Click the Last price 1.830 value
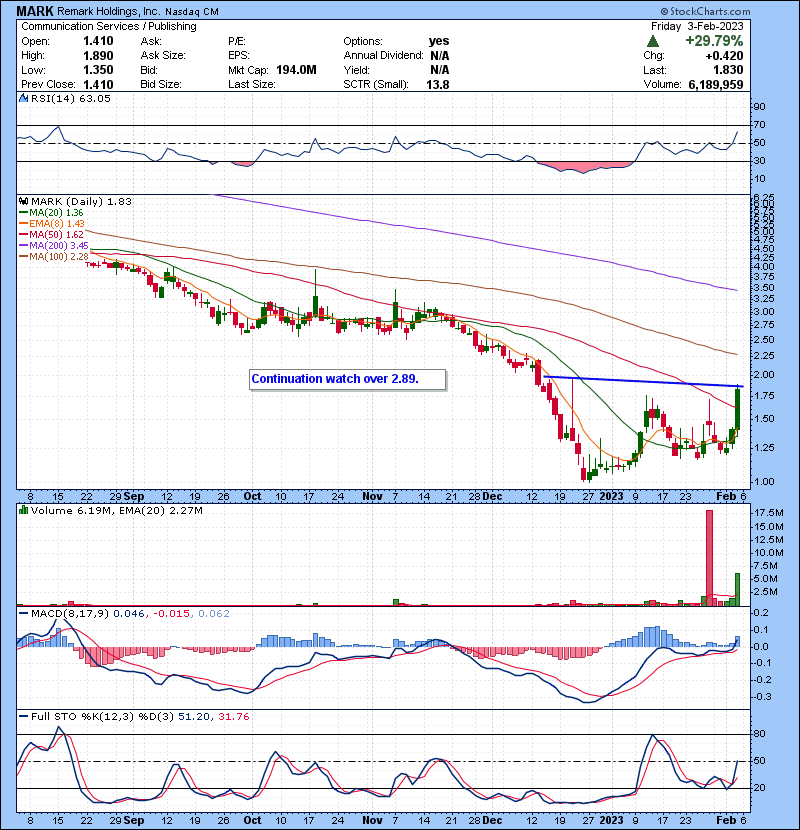 point(728,70)
